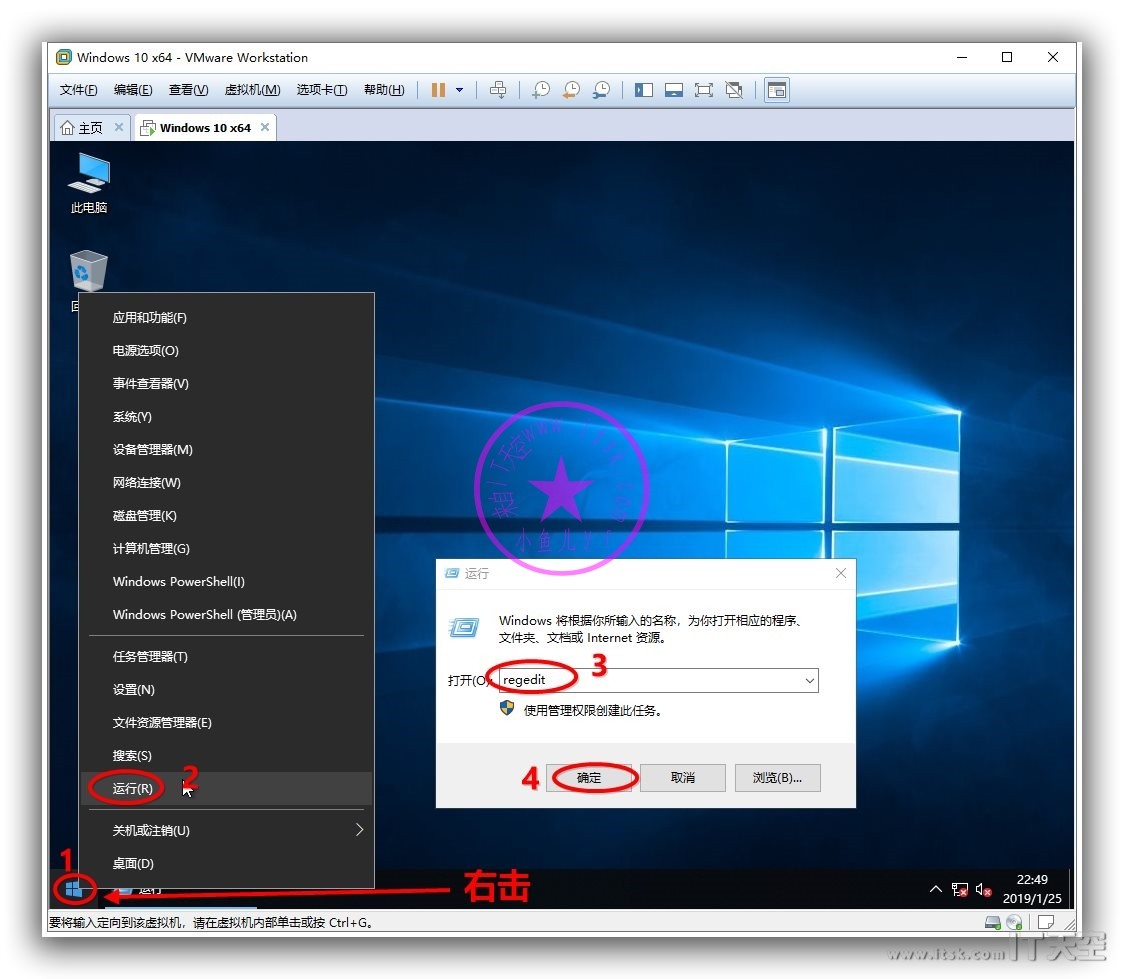Click 取消 in the Run dialog
1124x979 pixels.
tap(682, 778)
